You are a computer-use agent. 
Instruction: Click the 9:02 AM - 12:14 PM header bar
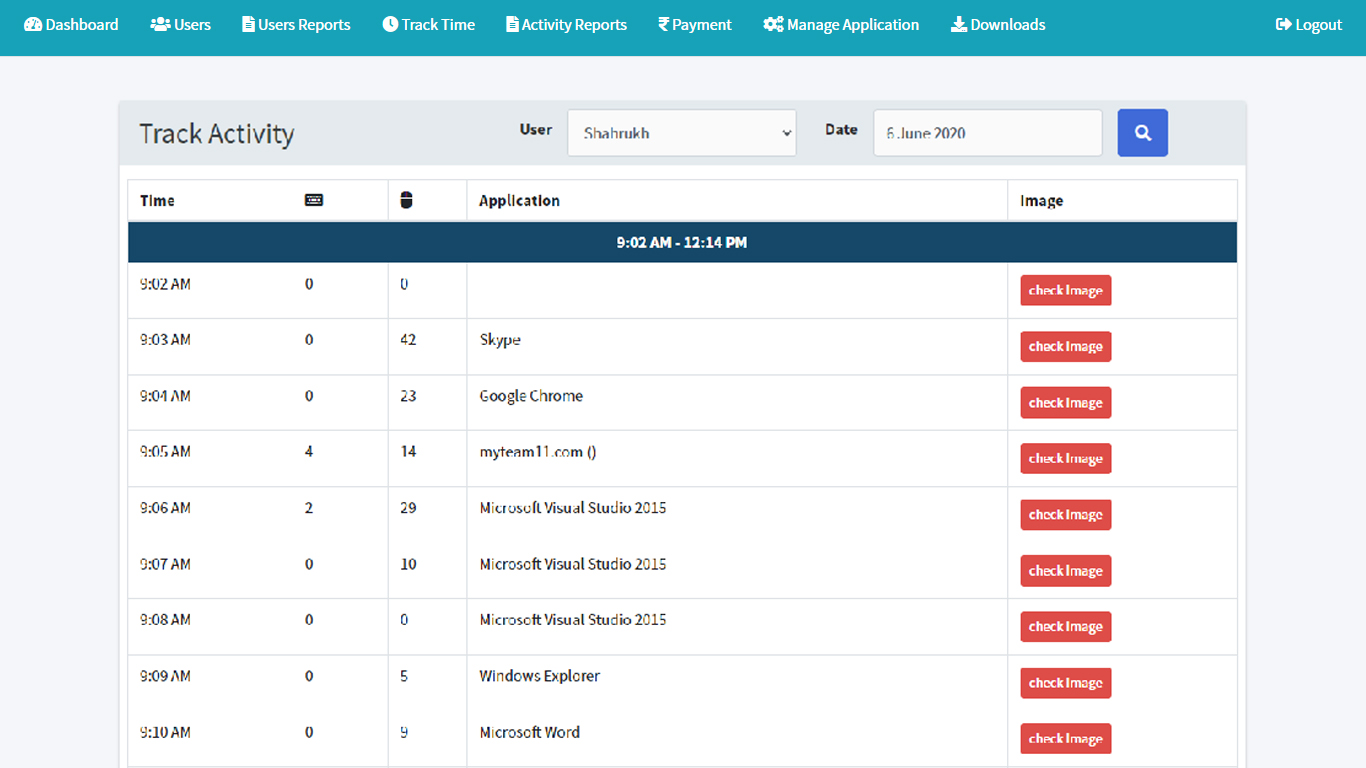(682, 243)
